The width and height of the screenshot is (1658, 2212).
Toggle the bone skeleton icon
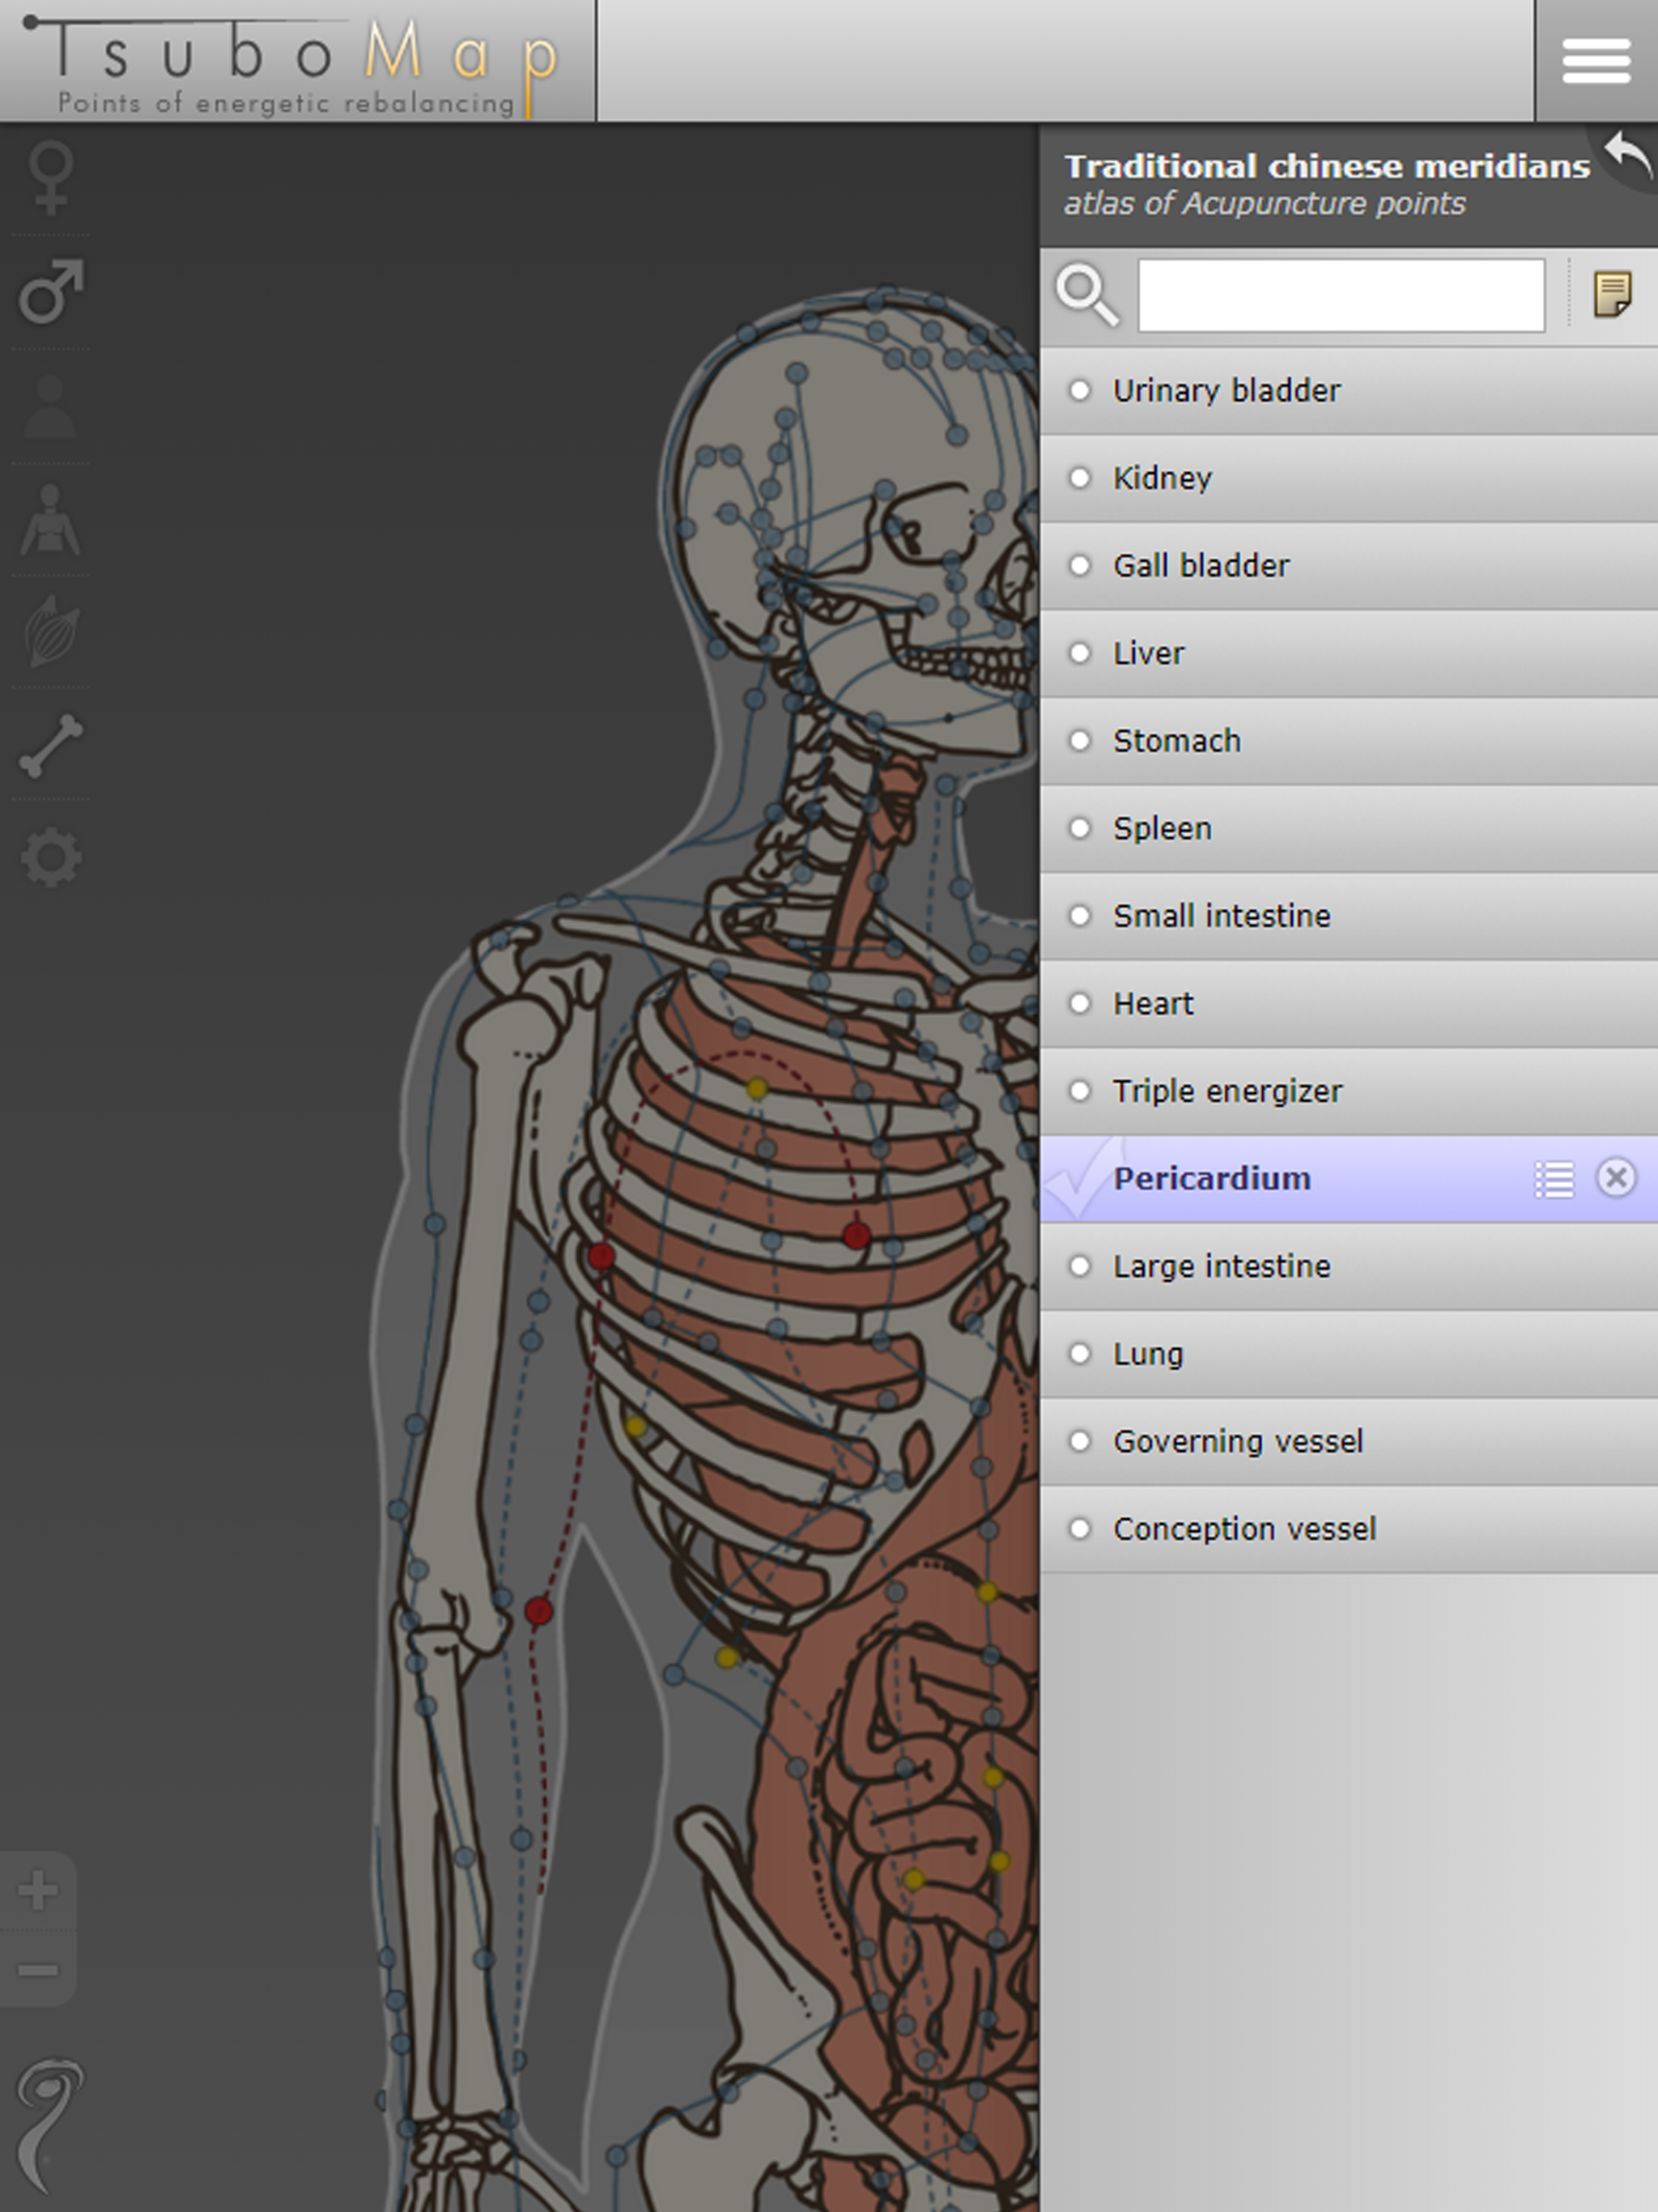(51, 745)
